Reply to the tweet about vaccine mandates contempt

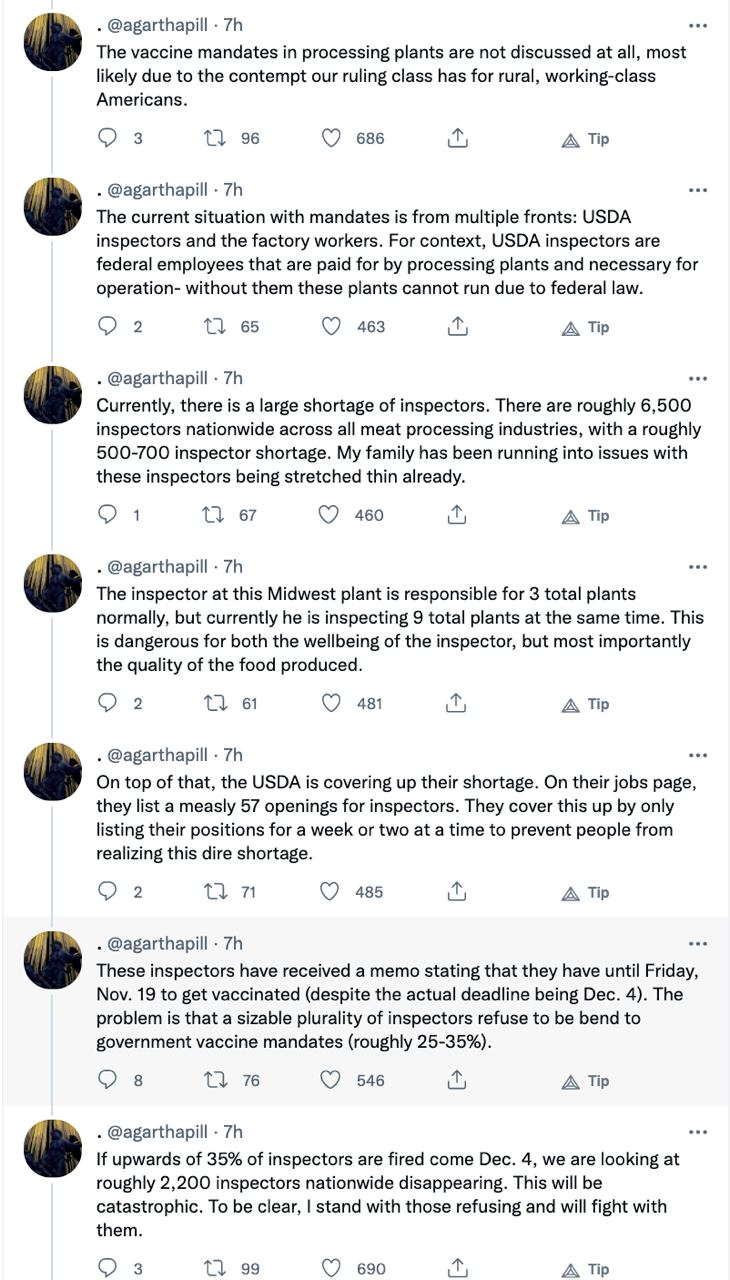tap(108, 138)
